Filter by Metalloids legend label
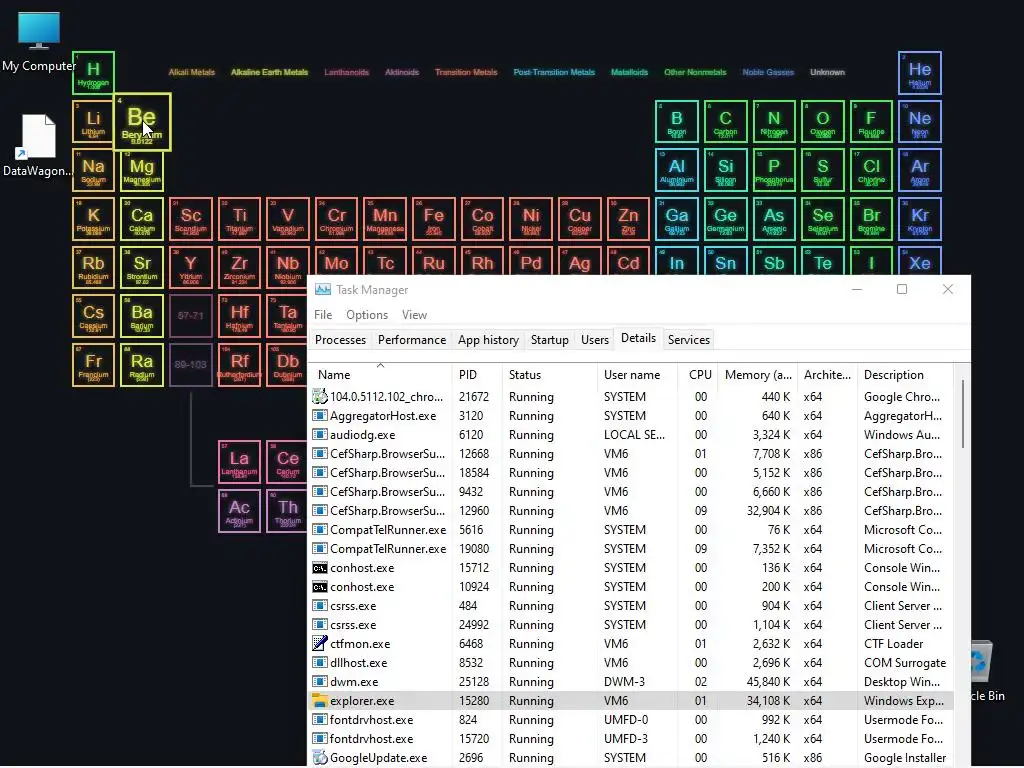1024x768 pixels. point(629,72)
